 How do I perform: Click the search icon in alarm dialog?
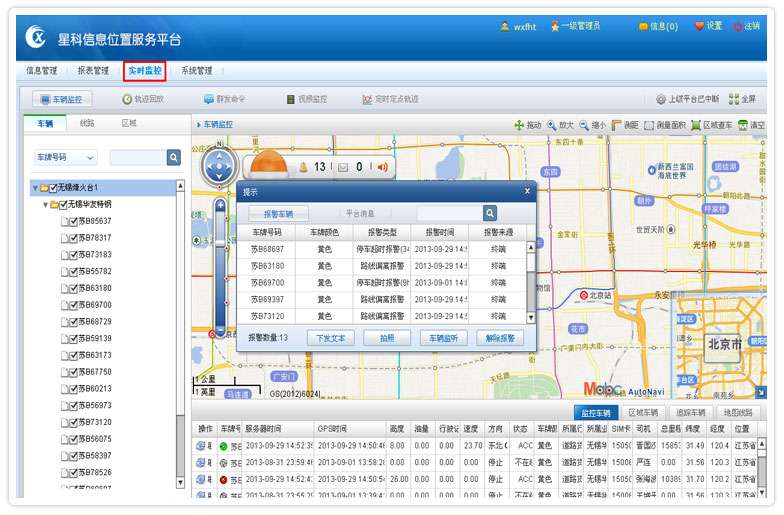[490, 213]
